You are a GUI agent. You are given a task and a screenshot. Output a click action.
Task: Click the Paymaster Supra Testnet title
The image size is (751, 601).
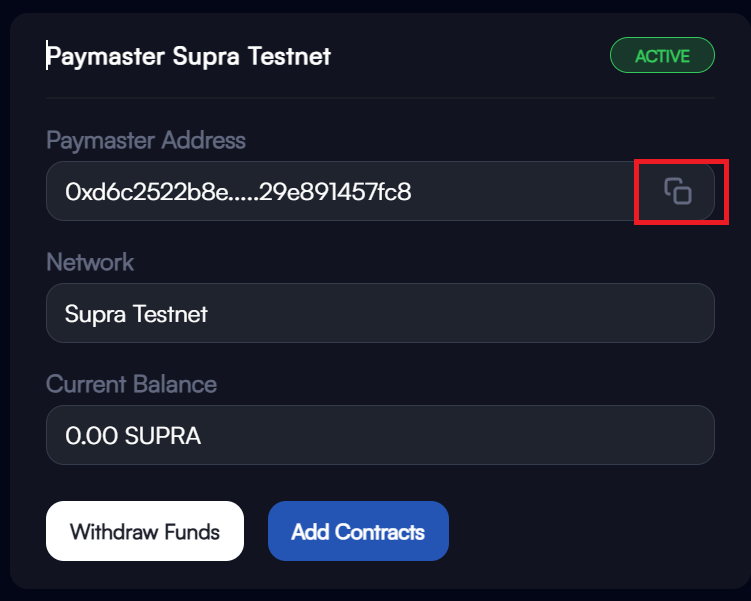pyautogui.click(x=188, y=57)
